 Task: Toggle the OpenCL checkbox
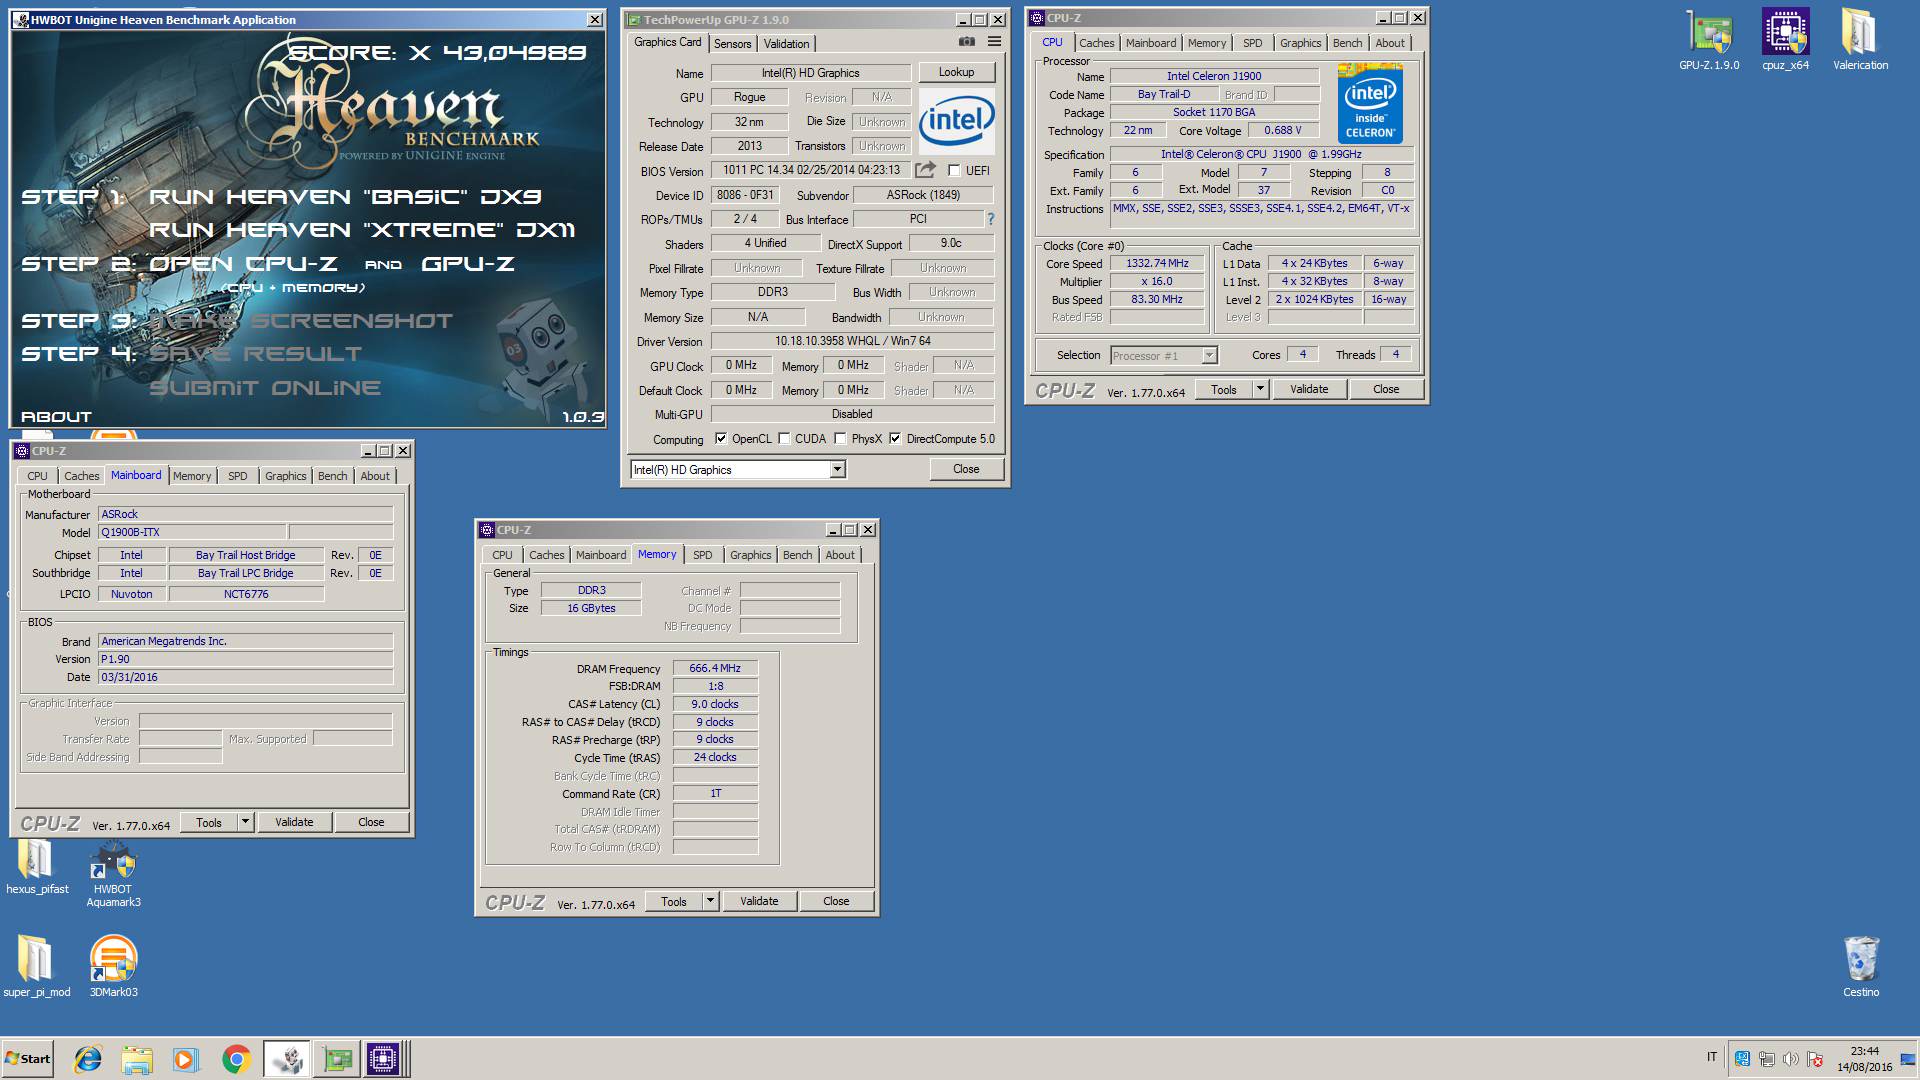[x=721, y=438]
